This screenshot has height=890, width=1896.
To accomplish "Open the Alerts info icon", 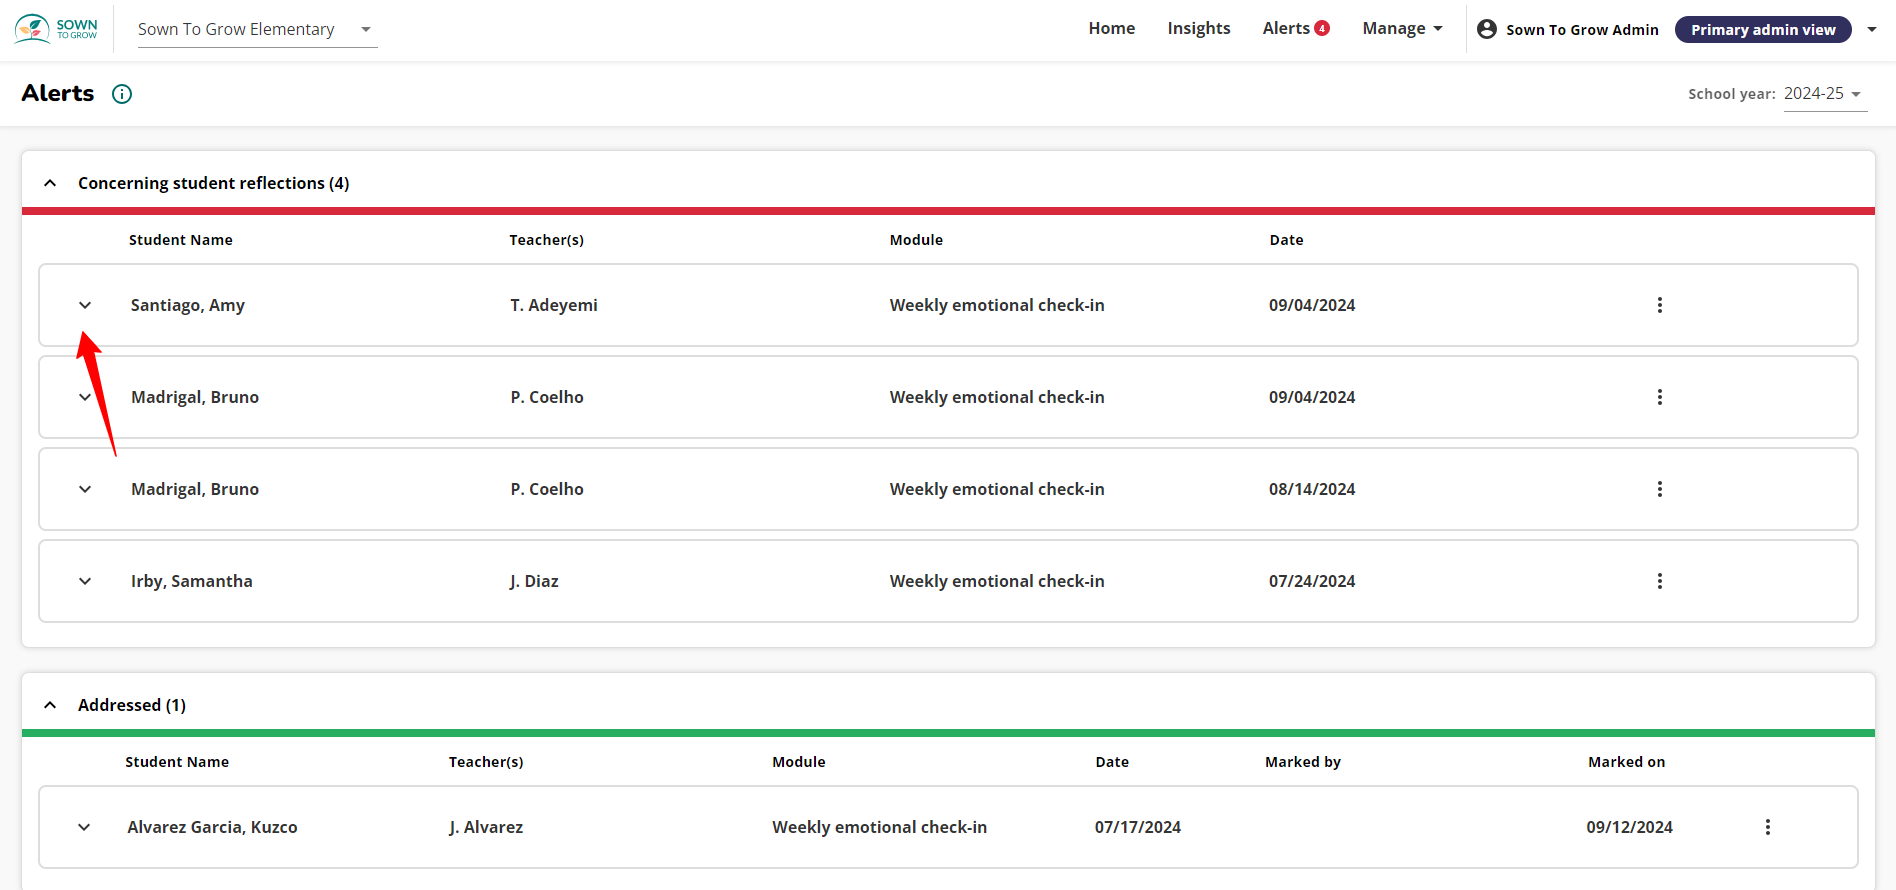I will click(122, 94).
